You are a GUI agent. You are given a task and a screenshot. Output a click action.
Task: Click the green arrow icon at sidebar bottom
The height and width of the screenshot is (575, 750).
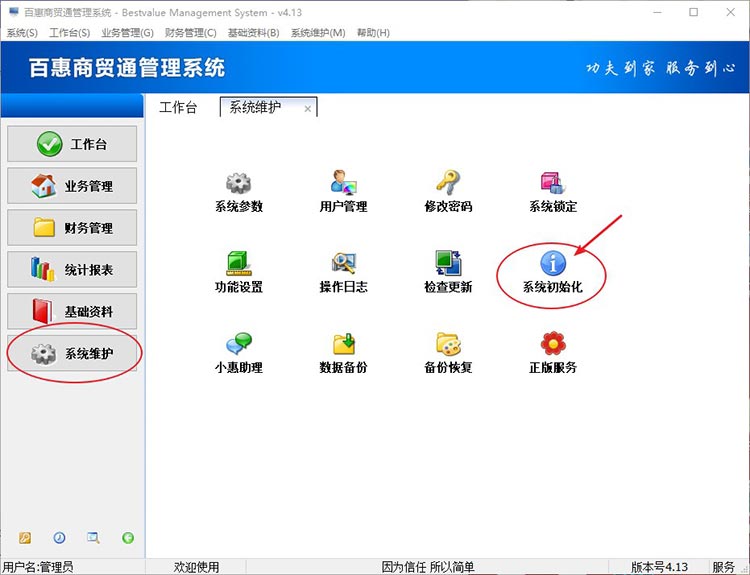coord(128,538)
